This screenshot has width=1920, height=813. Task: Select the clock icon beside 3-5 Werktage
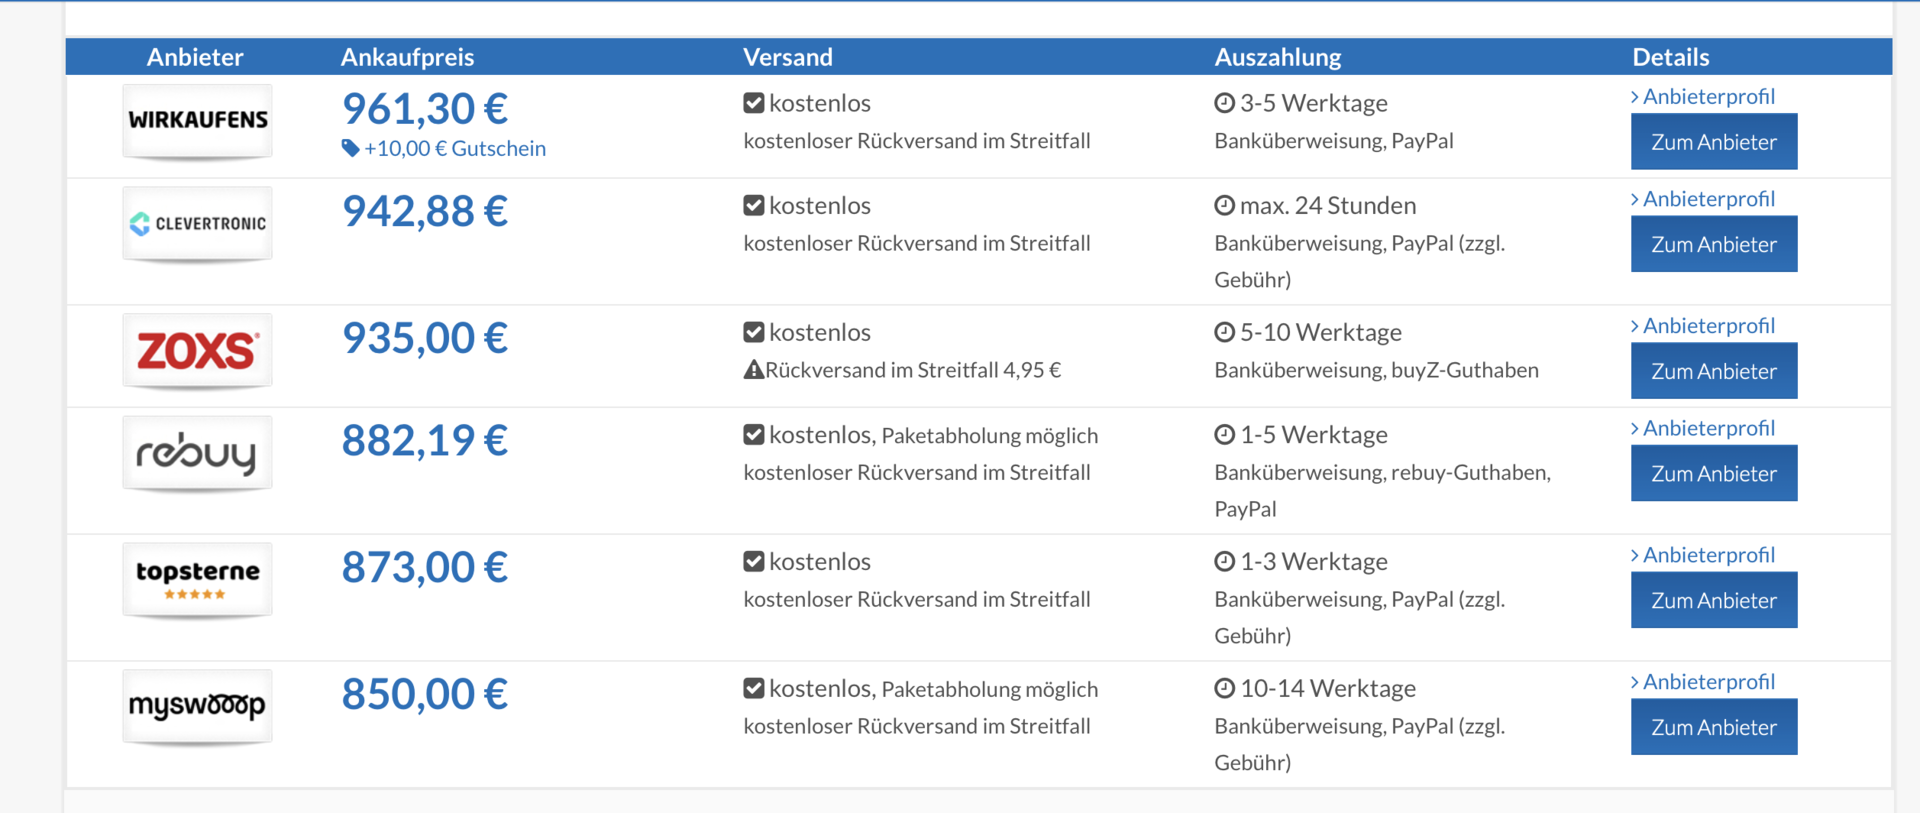1225,103
